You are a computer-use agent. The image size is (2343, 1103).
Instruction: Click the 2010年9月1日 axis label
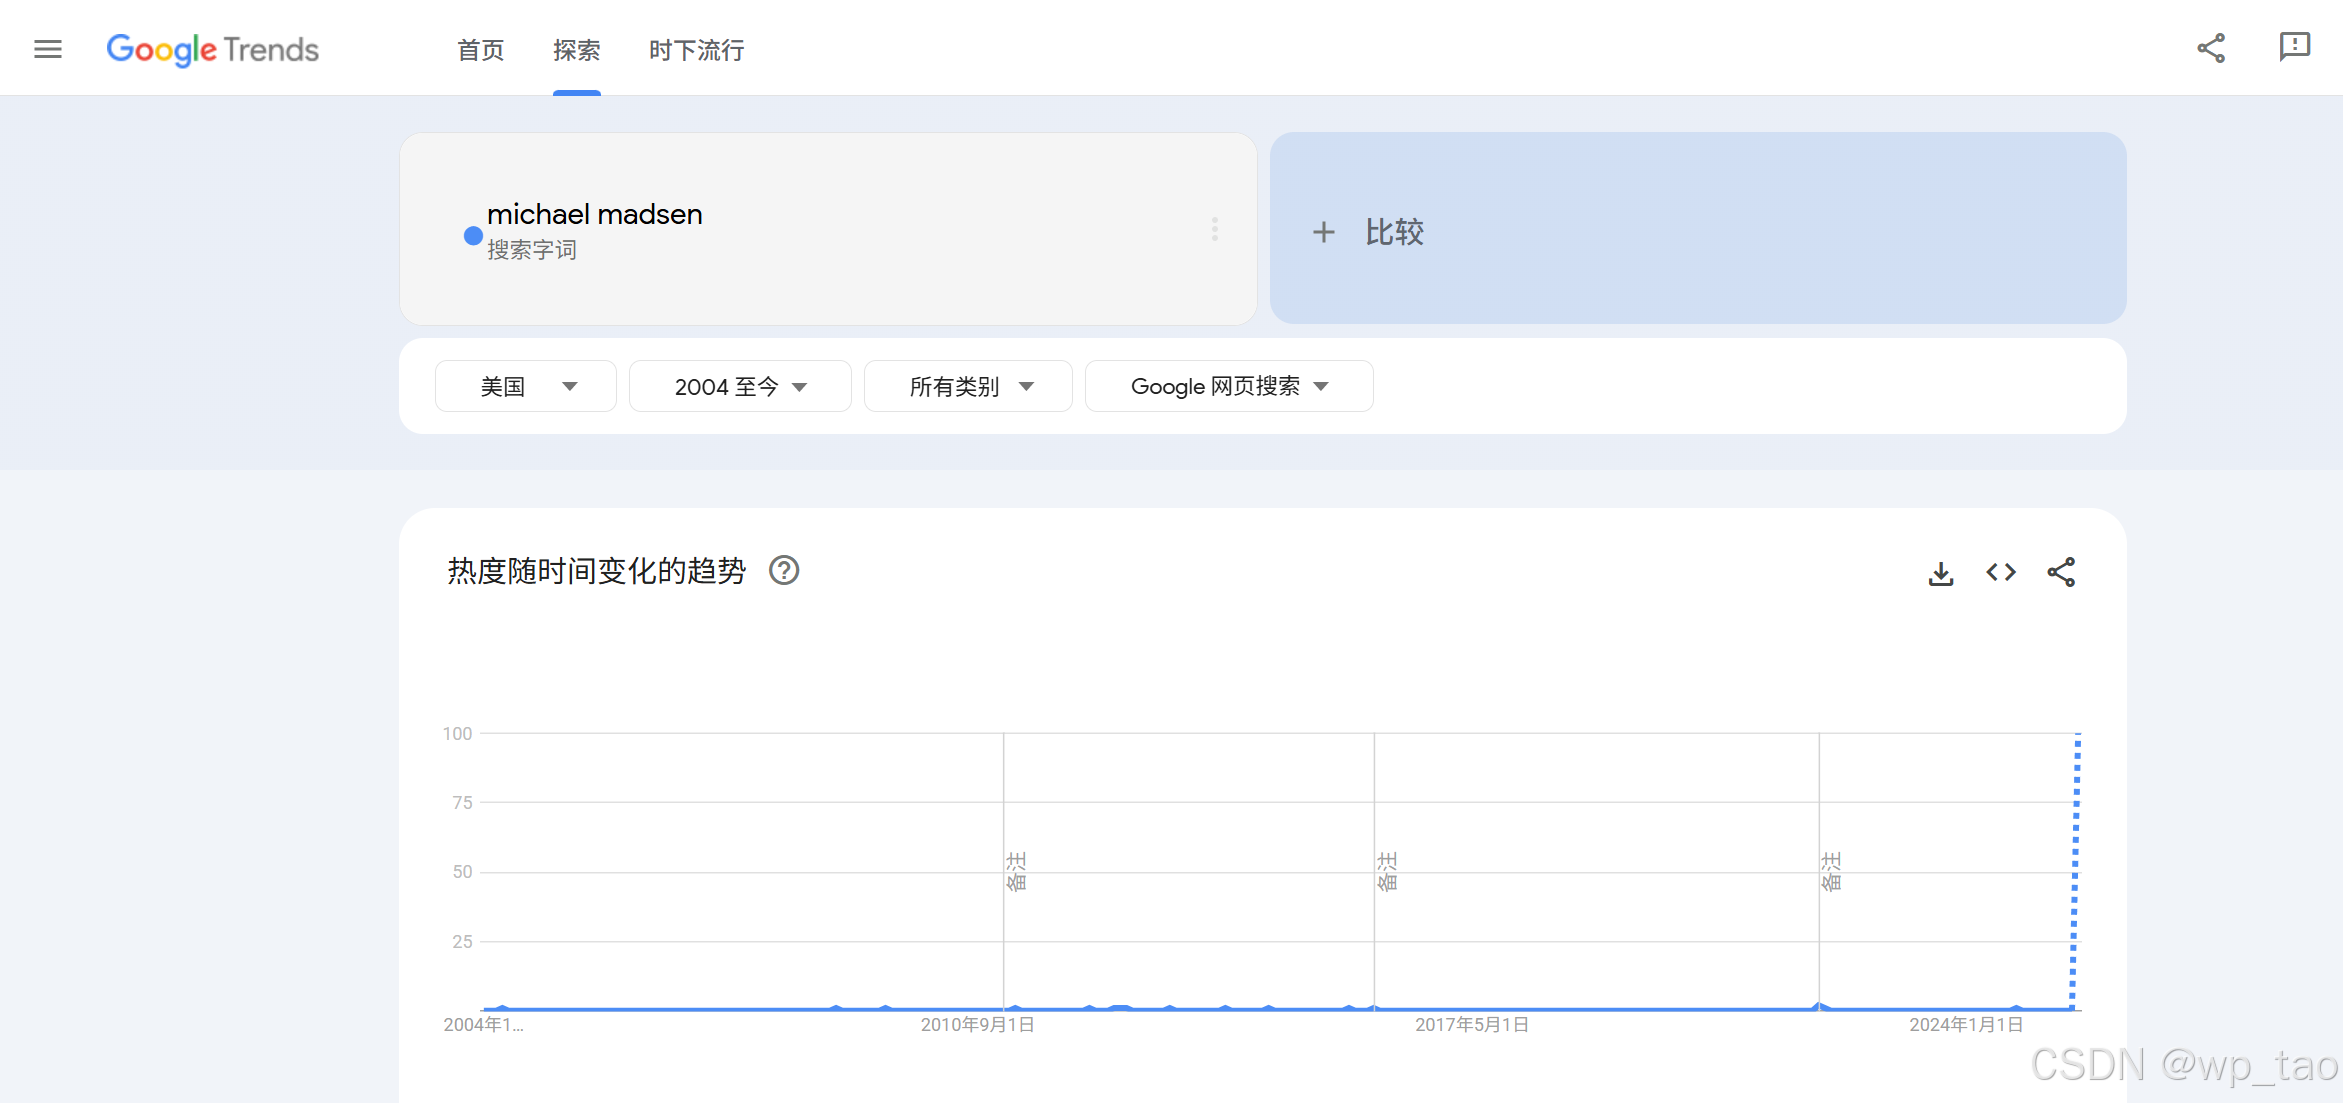[x=977, y=1025]
